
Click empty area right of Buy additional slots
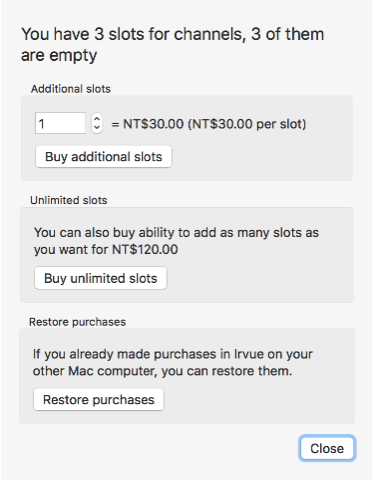(260, 156)
